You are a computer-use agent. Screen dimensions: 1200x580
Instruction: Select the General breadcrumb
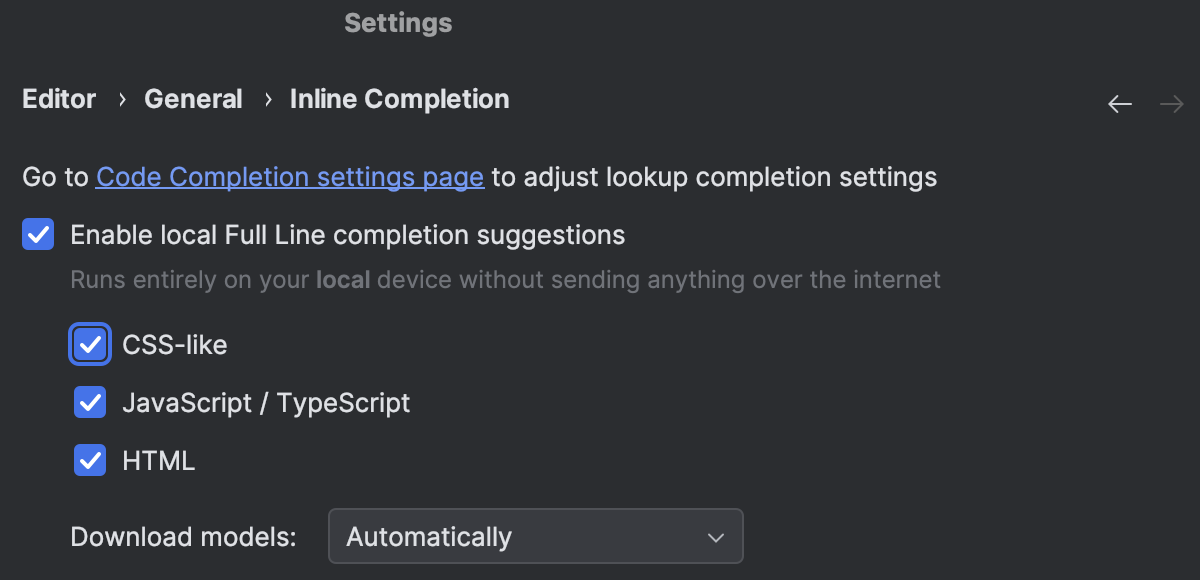(x=193, y=98)
